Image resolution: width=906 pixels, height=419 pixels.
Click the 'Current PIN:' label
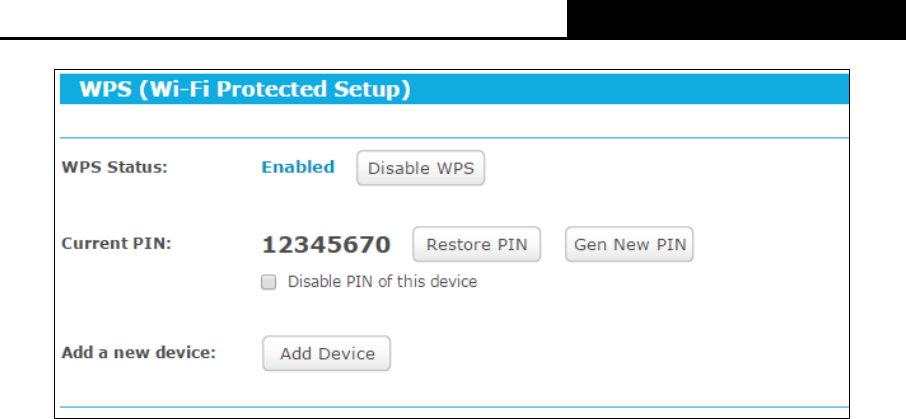[x=117, y=243]
